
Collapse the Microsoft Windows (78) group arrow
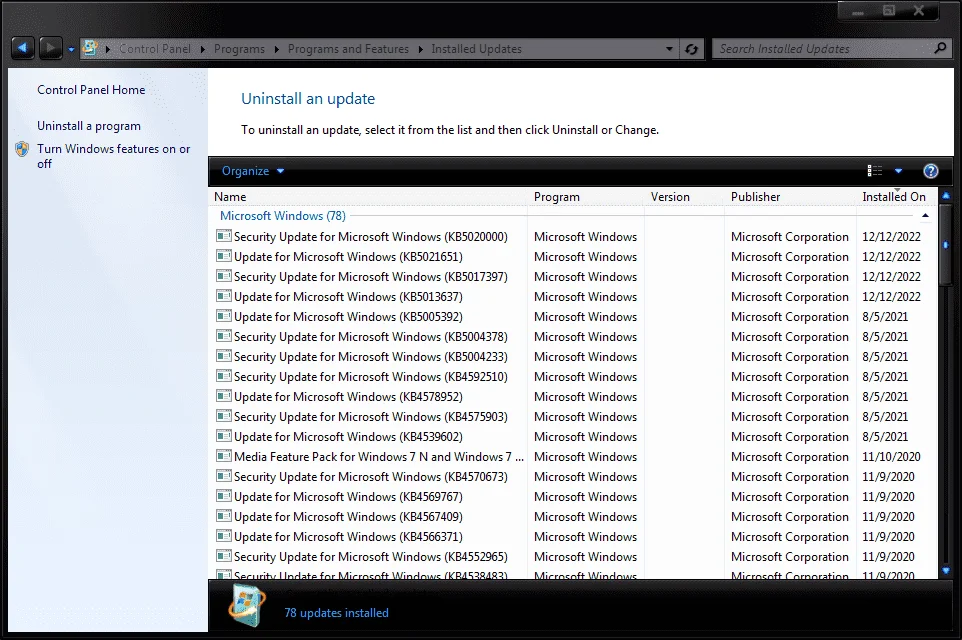click(x=925, y=215)
